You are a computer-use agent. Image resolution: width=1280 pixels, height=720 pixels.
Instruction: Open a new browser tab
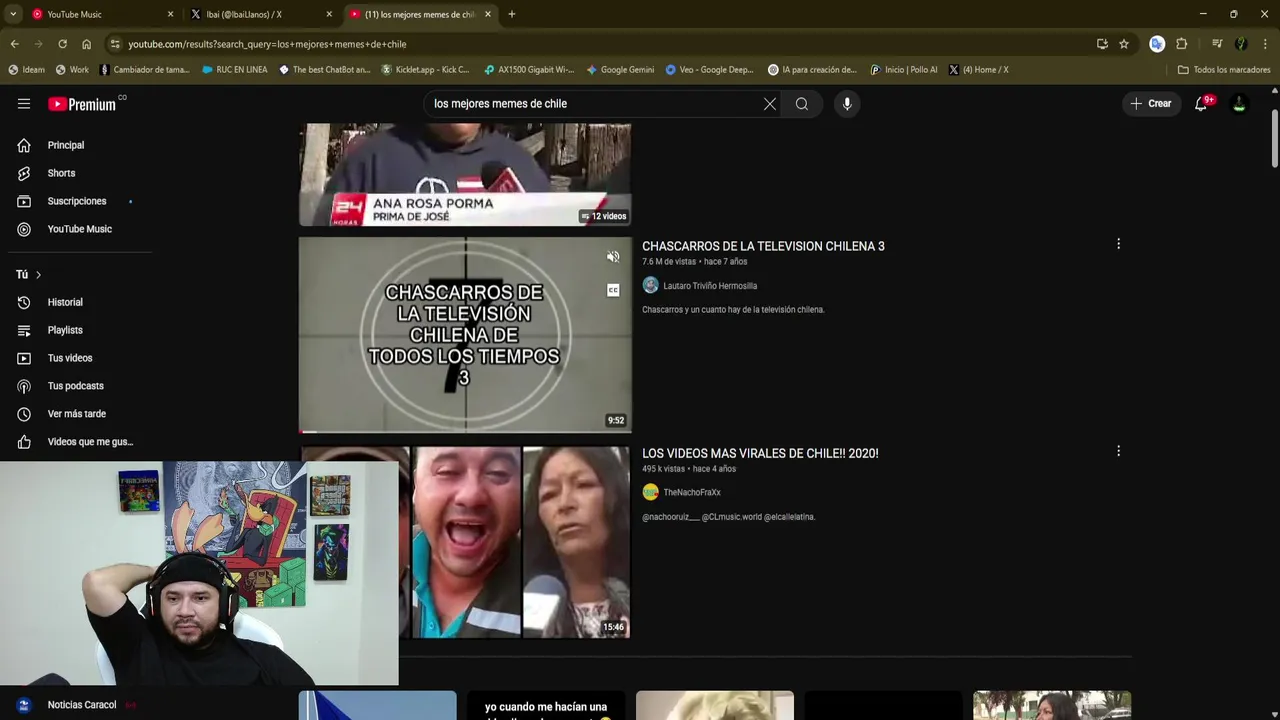(x=512, y=14)
